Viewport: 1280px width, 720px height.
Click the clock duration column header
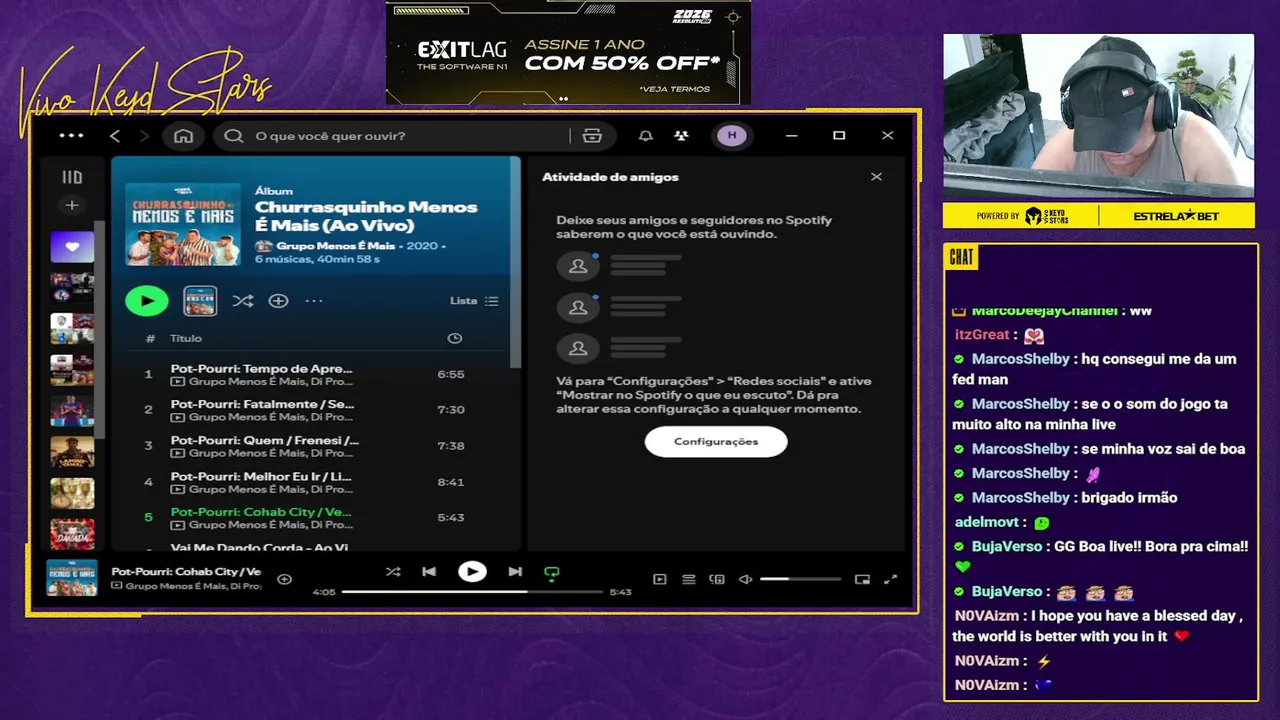455,339
